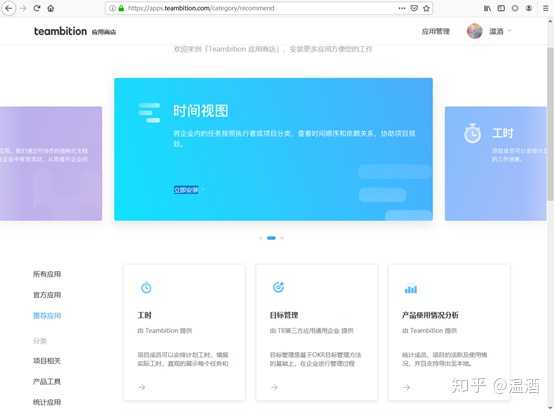Image resolution: width=554 pixels, height=409 pixels.
Task: Click the 工时 stopwatch icon on the right banner
Action: coord(472,133)
